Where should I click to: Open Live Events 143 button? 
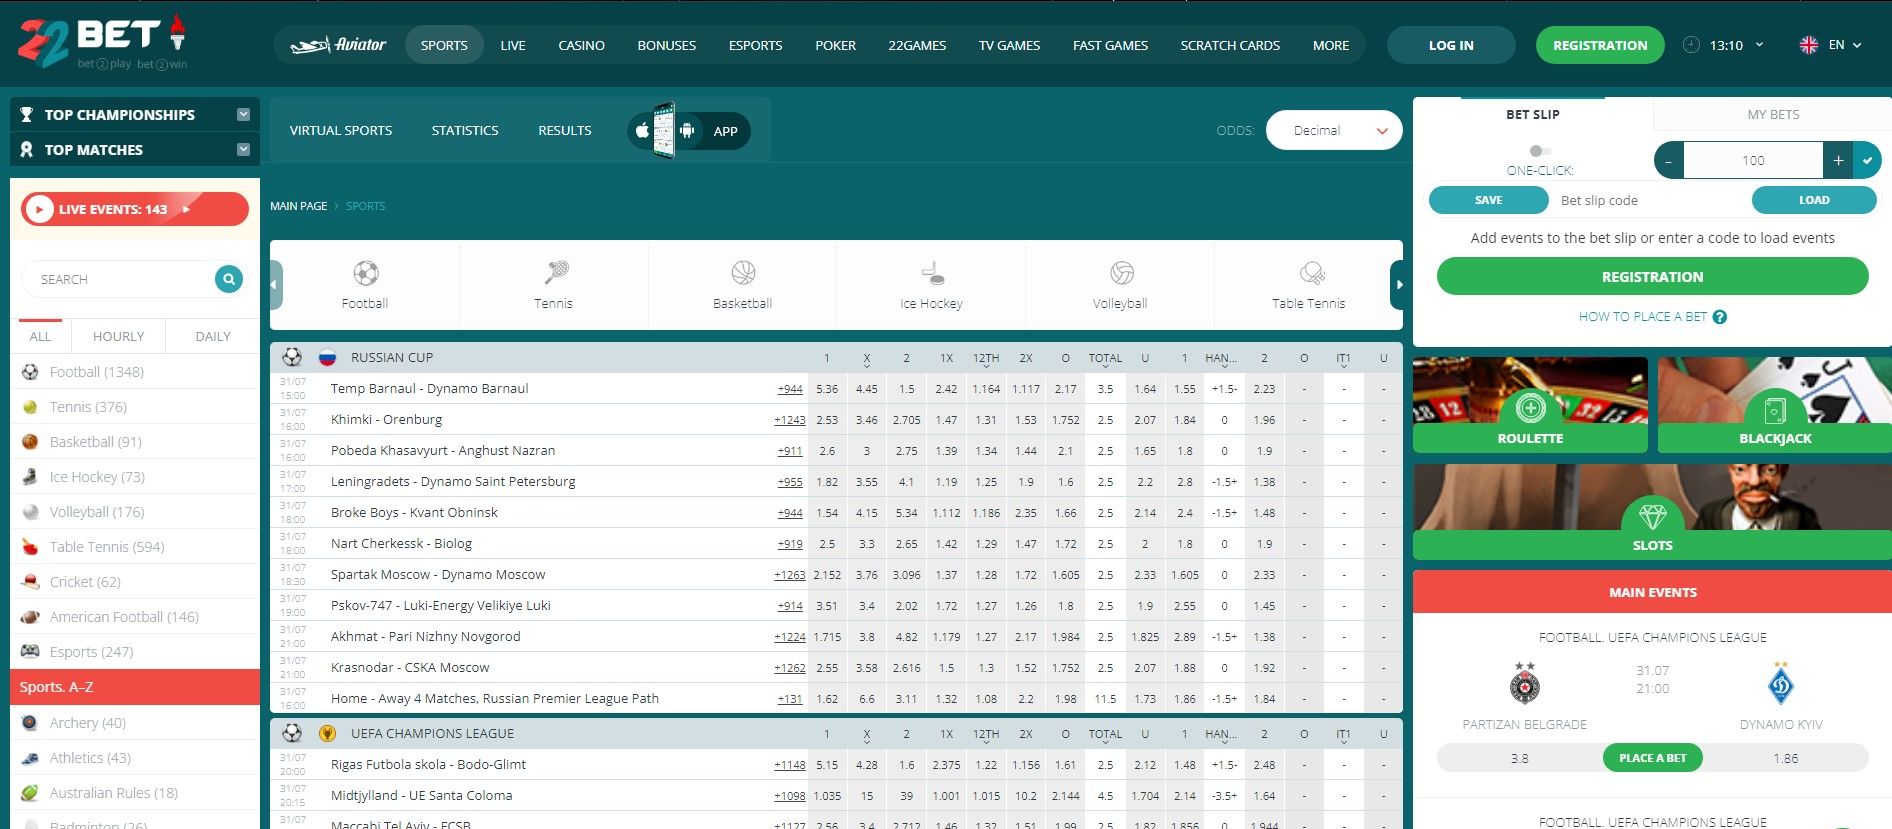tap(135, 209)
